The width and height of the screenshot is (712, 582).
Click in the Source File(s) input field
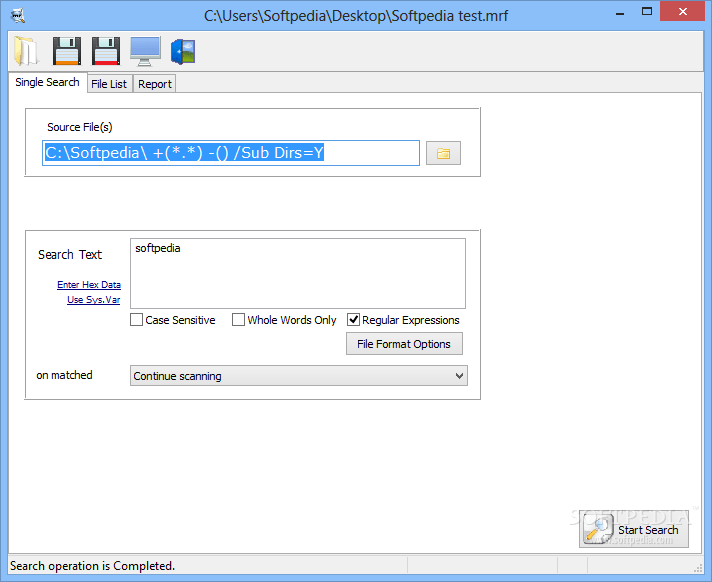[x=231, y=153]
